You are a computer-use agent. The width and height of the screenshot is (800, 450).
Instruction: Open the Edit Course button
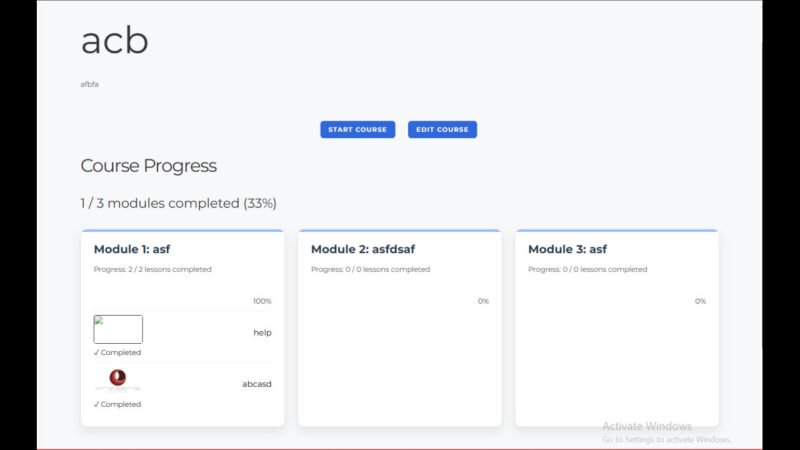pyautogui.click(x=442, y=129)
